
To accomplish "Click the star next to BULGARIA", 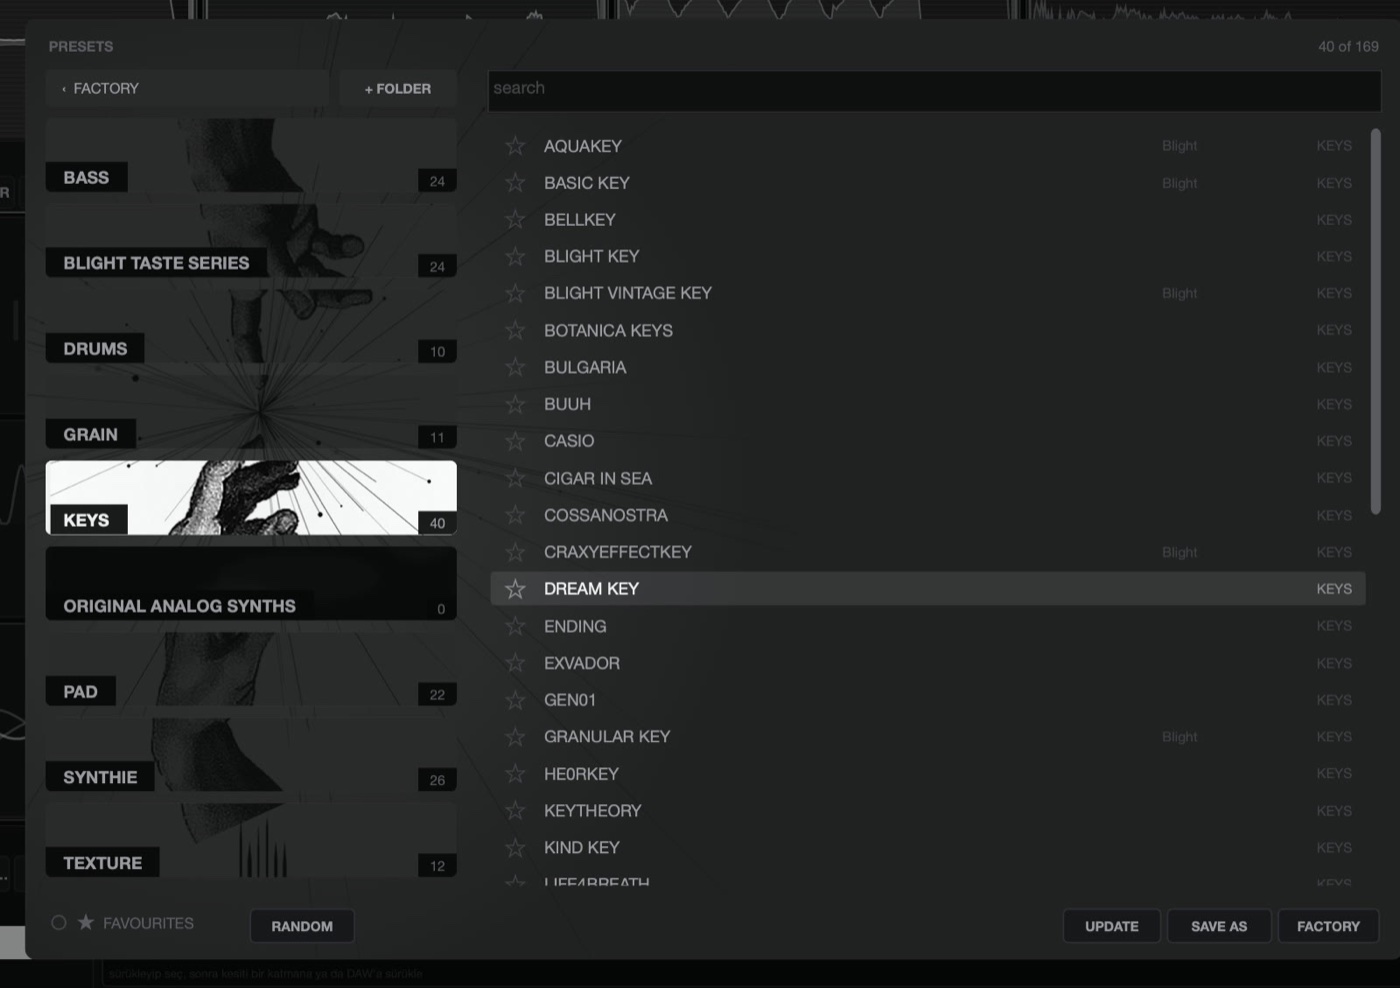I will pyautogui.click(x=515, y=367).
